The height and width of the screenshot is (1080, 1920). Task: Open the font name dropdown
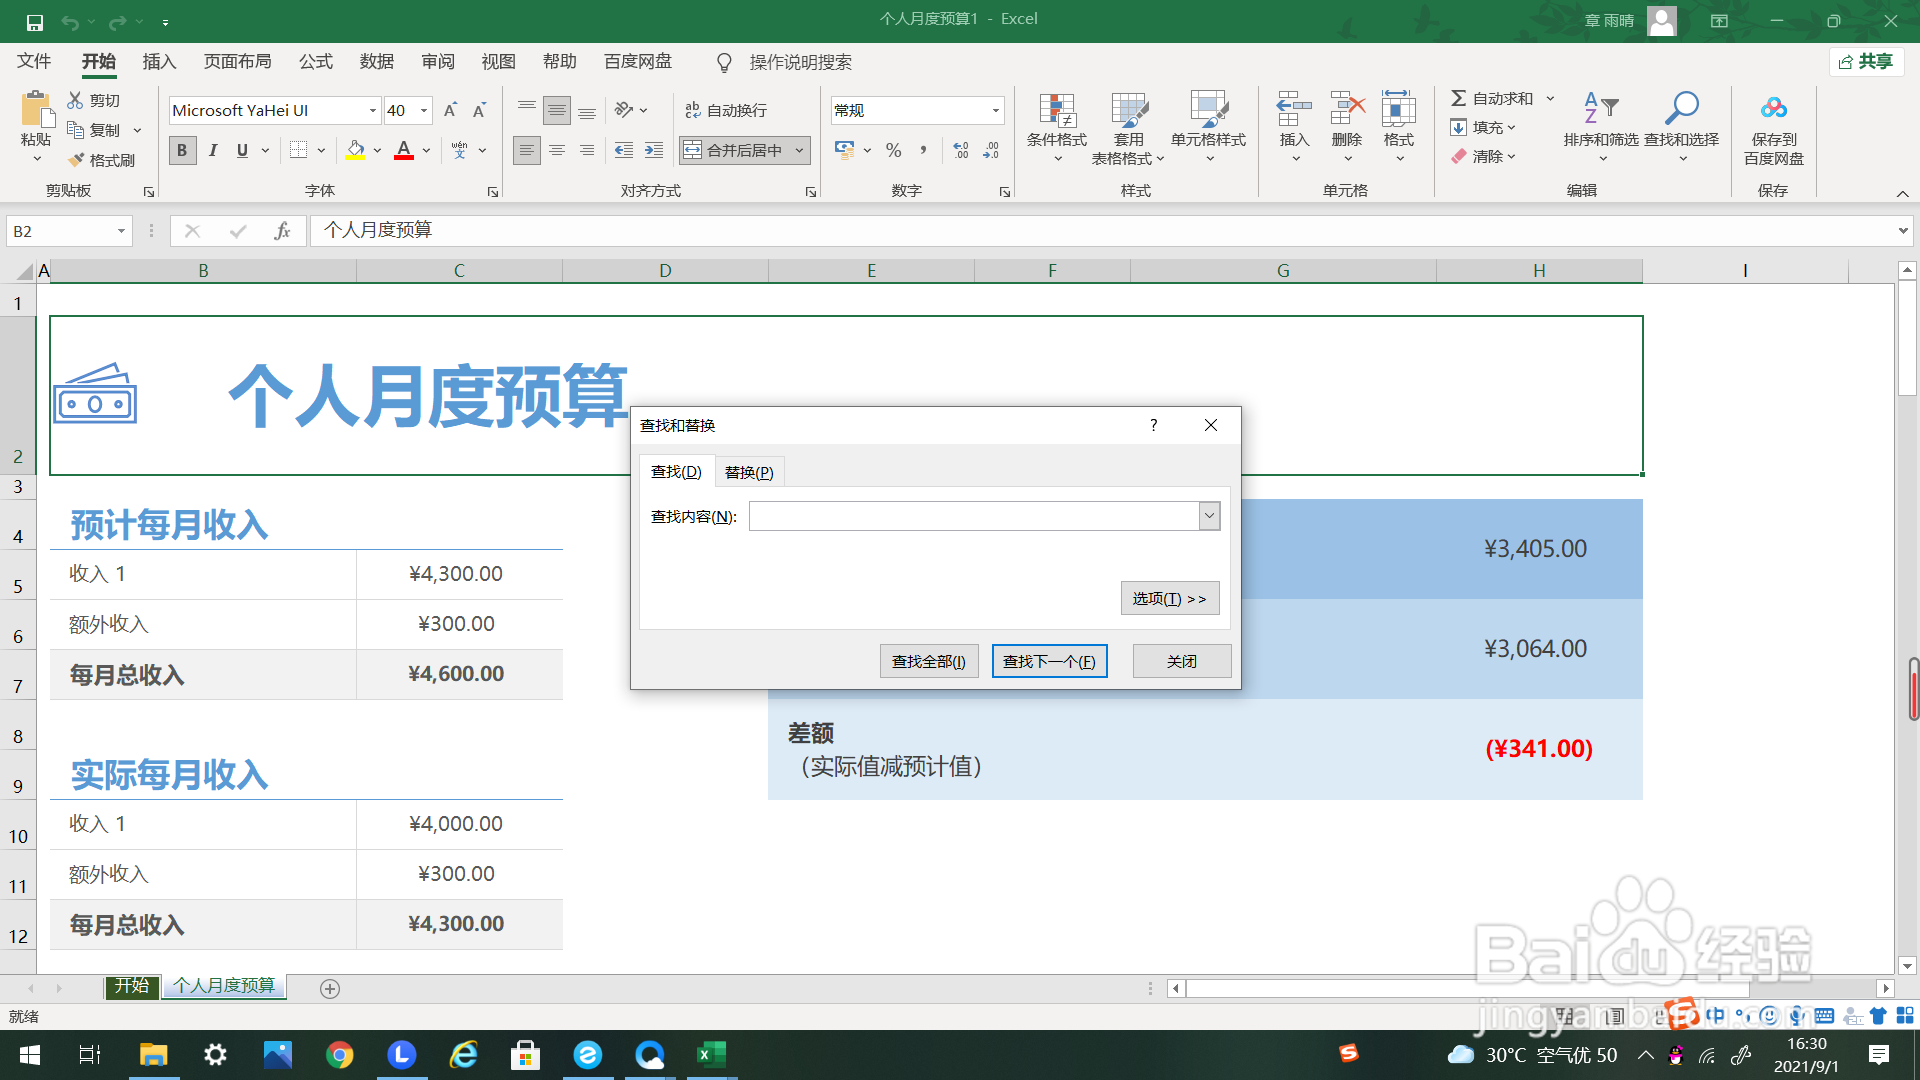tap(372, 110)
